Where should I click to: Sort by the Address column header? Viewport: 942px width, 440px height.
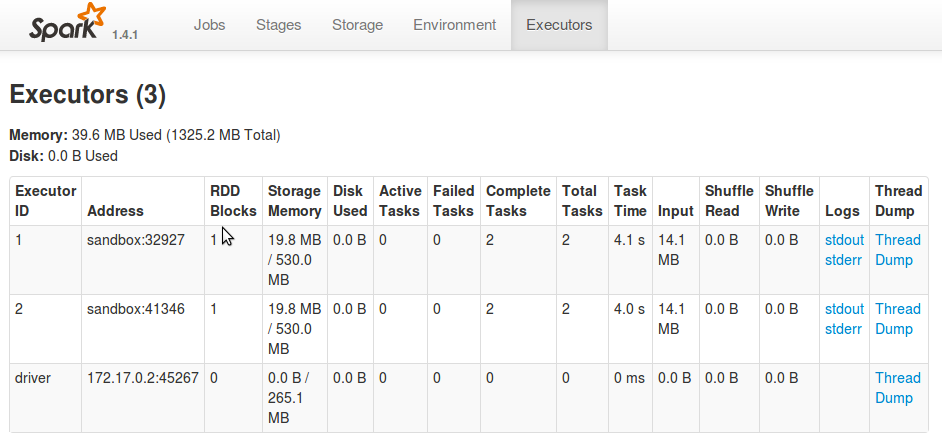pyautogui.click(x=115, y=211)
